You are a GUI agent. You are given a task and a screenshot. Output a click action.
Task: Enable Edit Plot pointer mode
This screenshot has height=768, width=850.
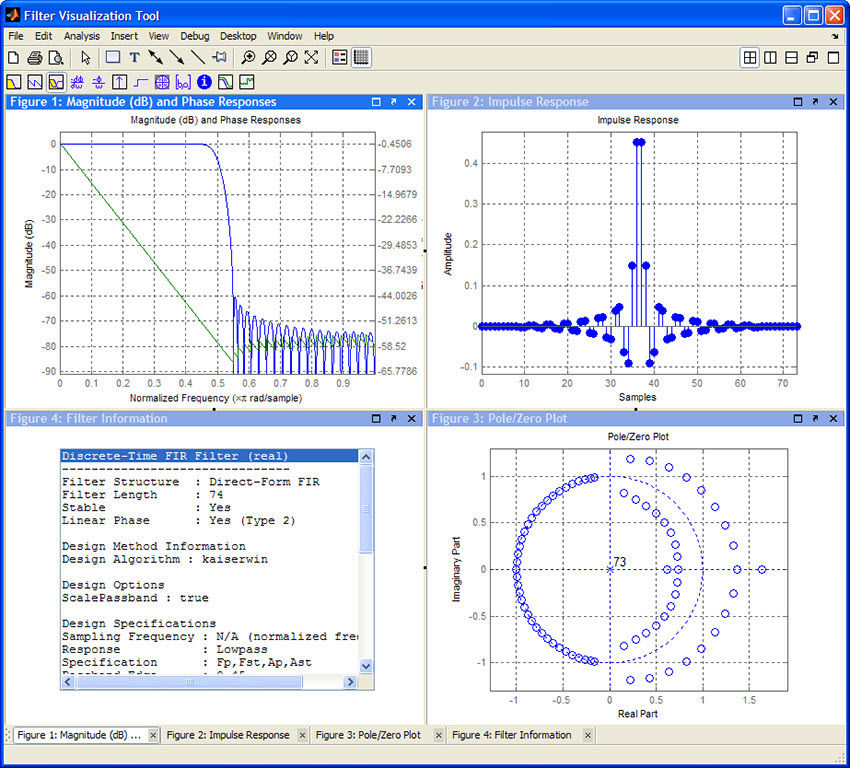point(85,57)
